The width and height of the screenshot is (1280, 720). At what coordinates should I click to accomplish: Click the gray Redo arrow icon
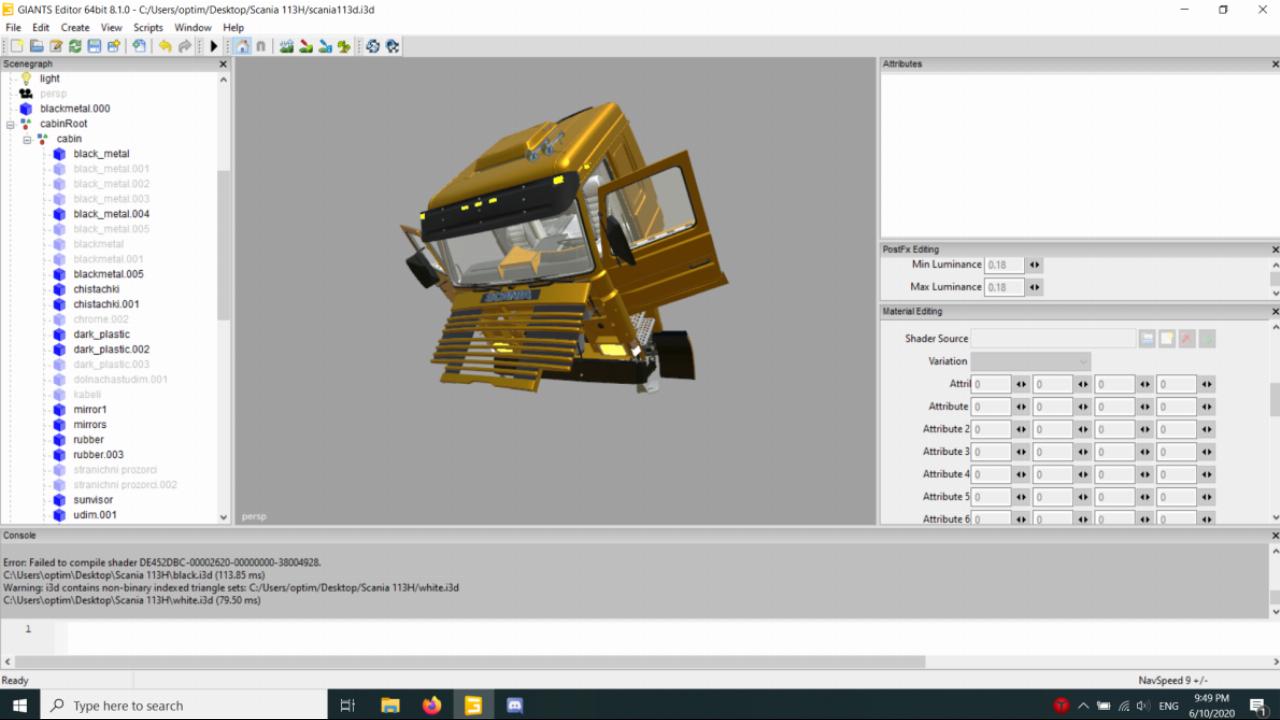185,46
